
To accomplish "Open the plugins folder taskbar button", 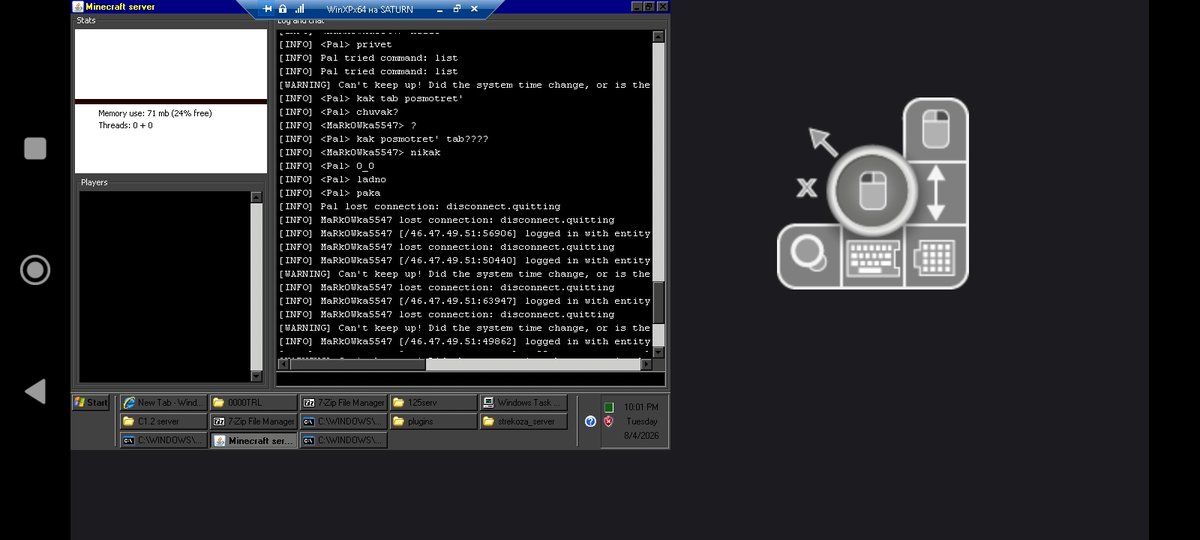I will click(433, 421).
